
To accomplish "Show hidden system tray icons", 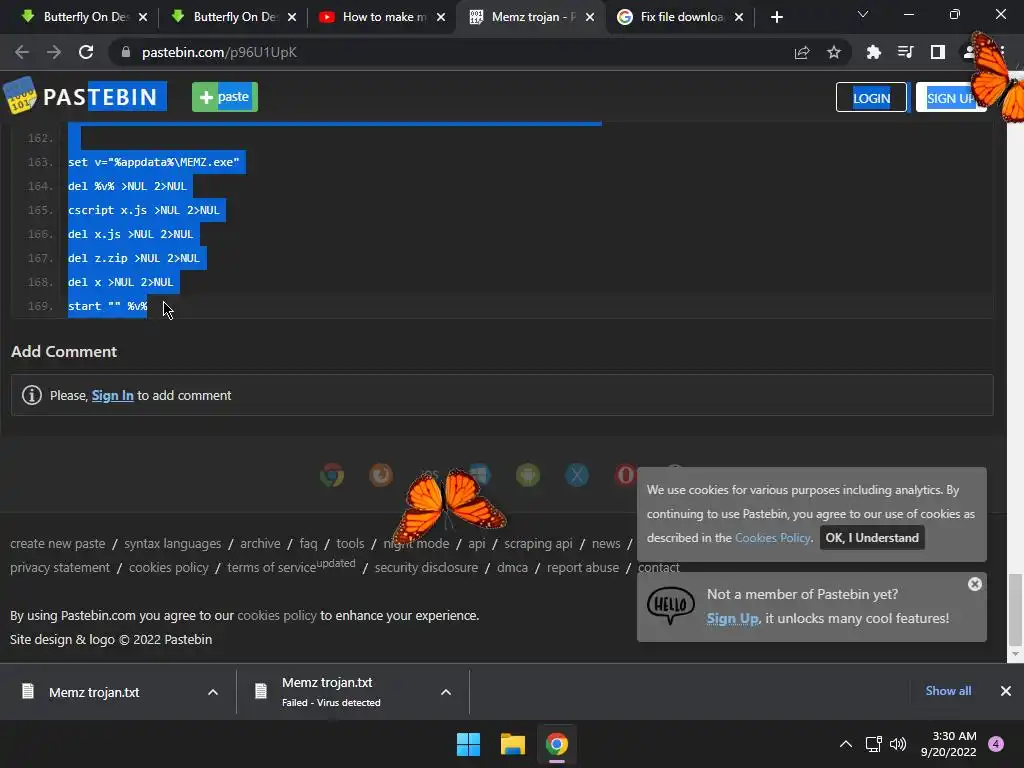I will 846,744.
